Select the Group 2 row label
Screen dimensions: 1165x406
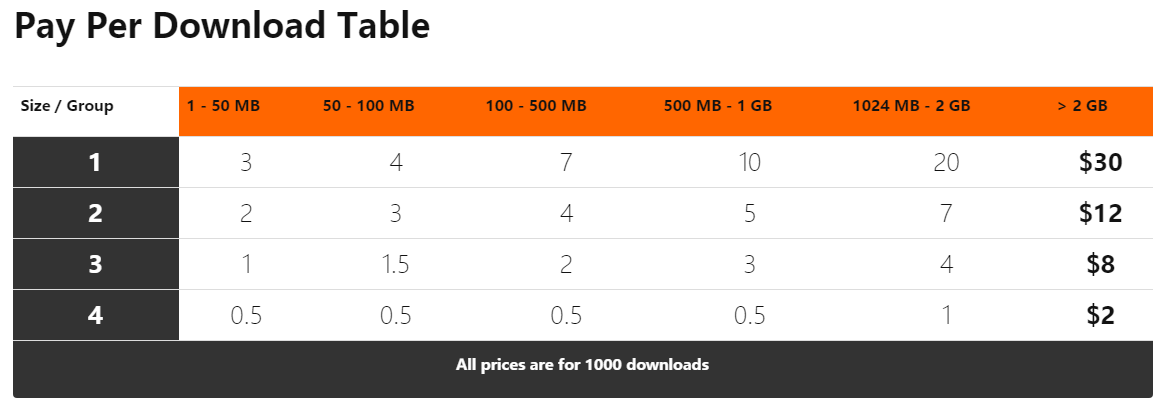pos(96,213)
